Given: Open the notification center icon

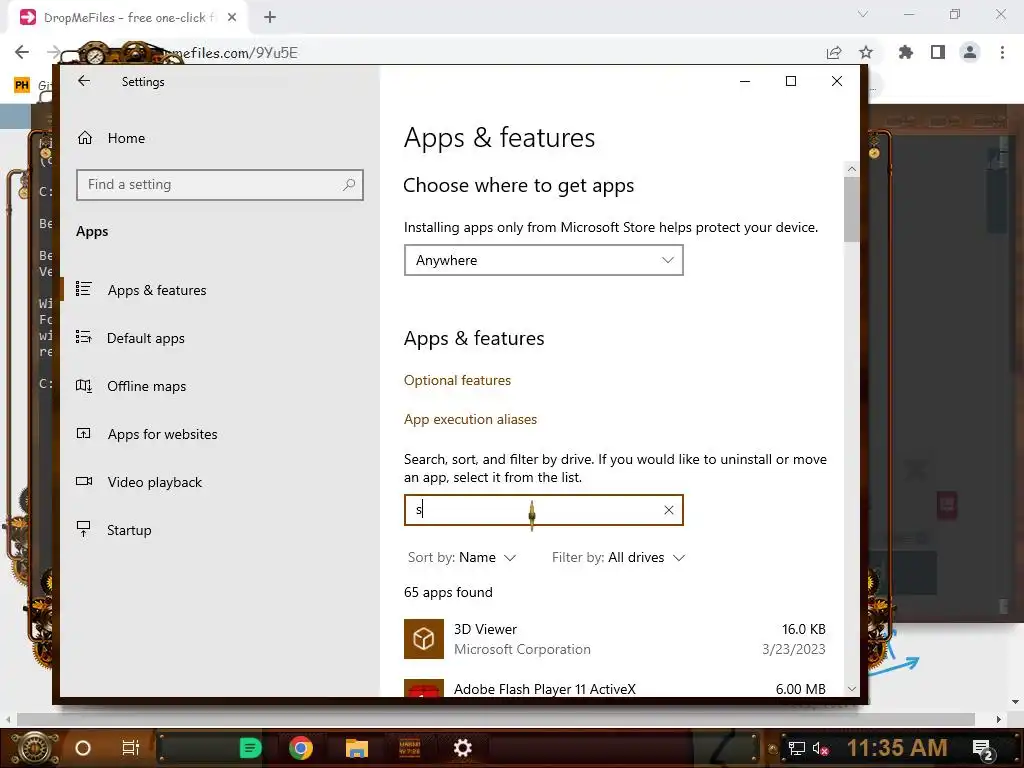Looking at the screenshot, I should 983,748.
